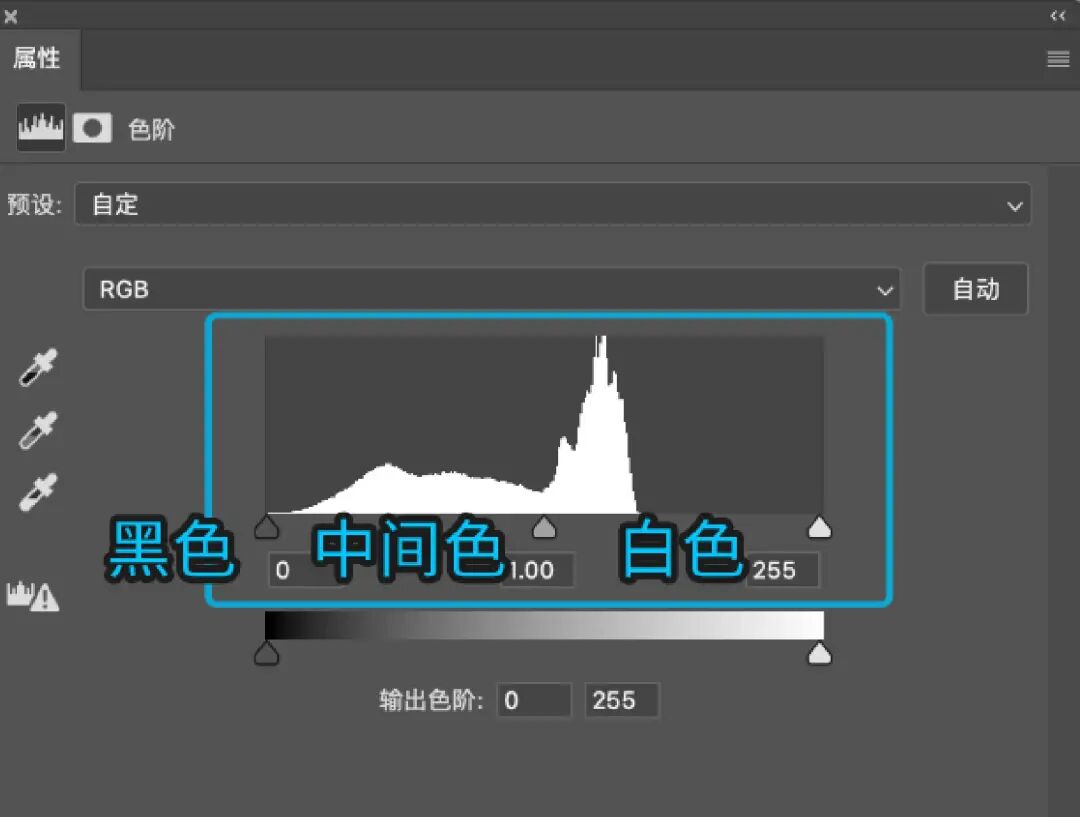Image resolution: width=1080 pixels, height=817 pixels.
Task: Click the midtone gamma slider handle
Action: (544, 527)
